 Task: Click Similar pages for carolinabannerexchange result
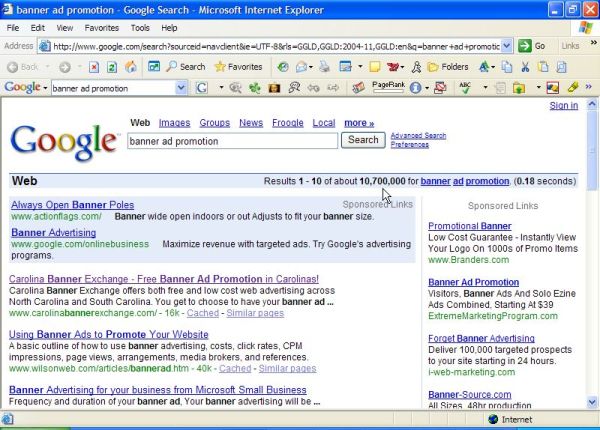pyautogui.click(x=255, y=313)
